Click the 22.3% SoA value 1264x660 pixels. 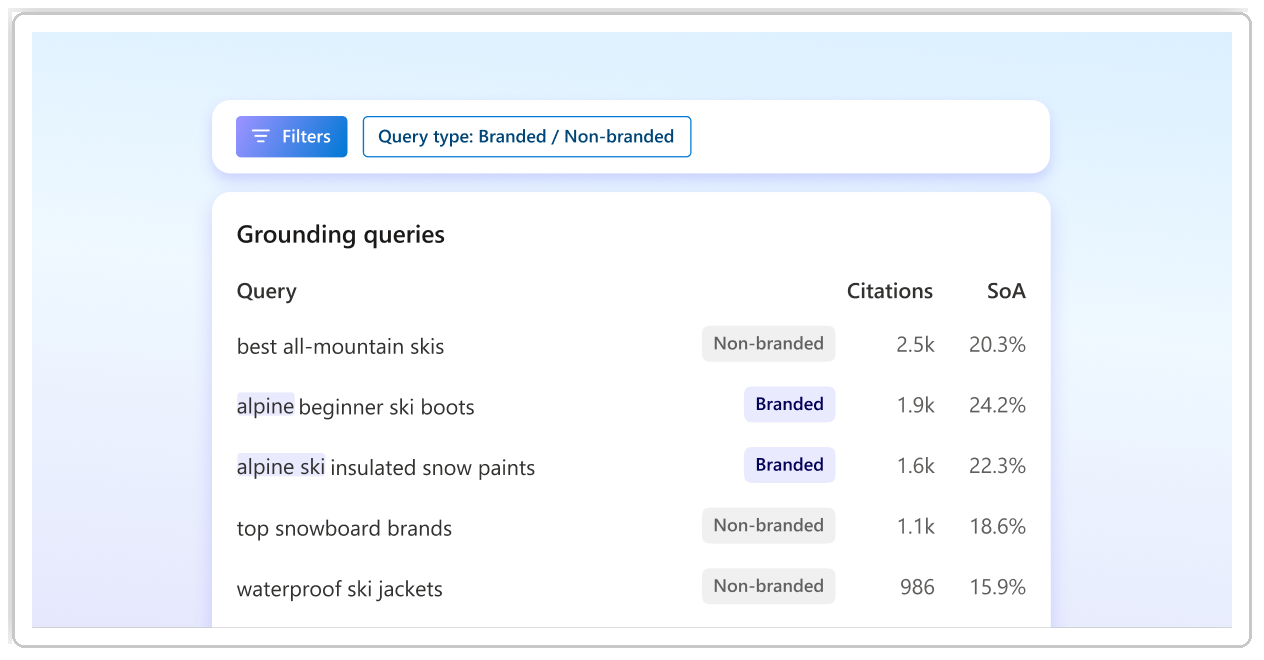[x=997, y=466]
